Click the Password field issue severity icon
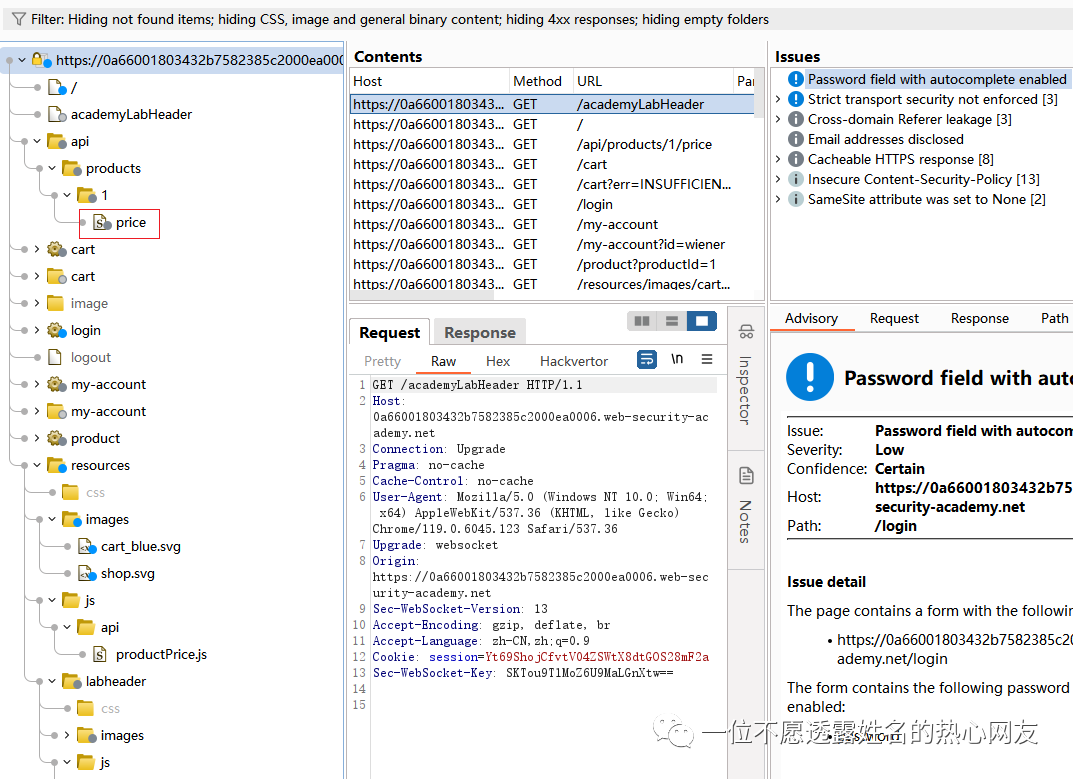1073x779 pixels. tap(796, 79)
